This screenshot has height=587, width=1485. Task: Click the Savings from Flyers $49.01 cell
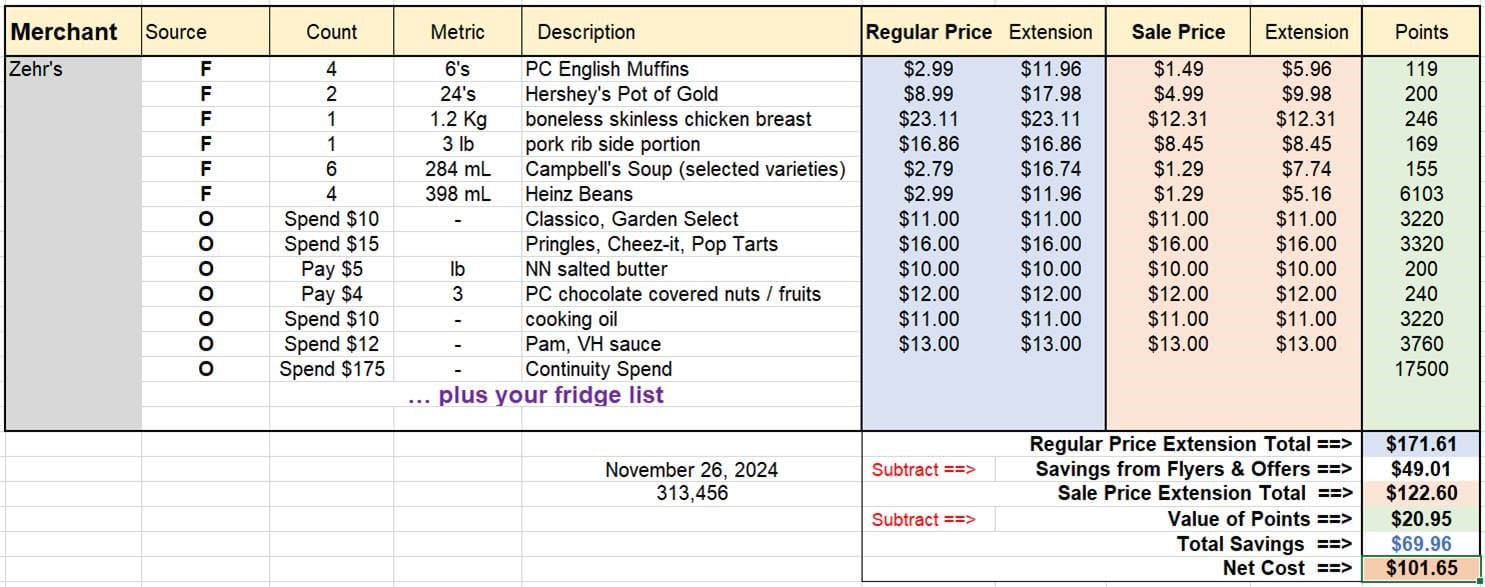(x=1421, y=469)
